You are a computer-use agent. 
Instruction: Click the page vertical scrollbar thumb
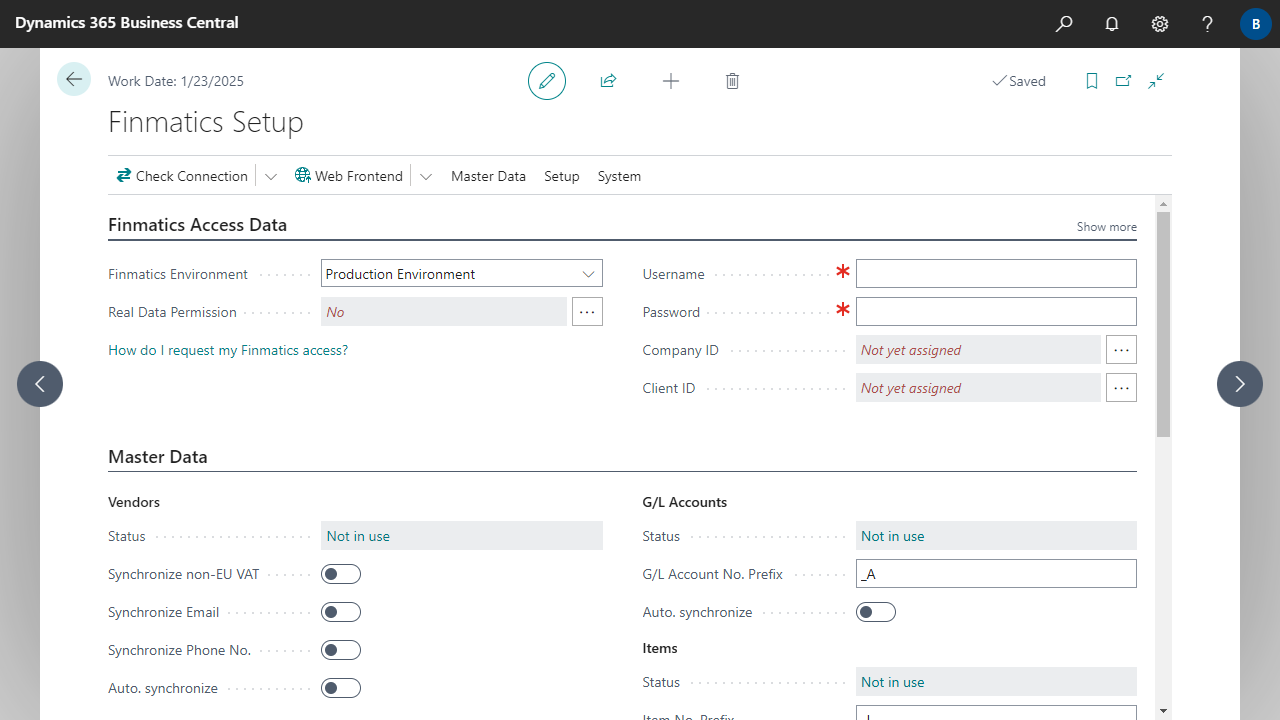pos(1163,324)
